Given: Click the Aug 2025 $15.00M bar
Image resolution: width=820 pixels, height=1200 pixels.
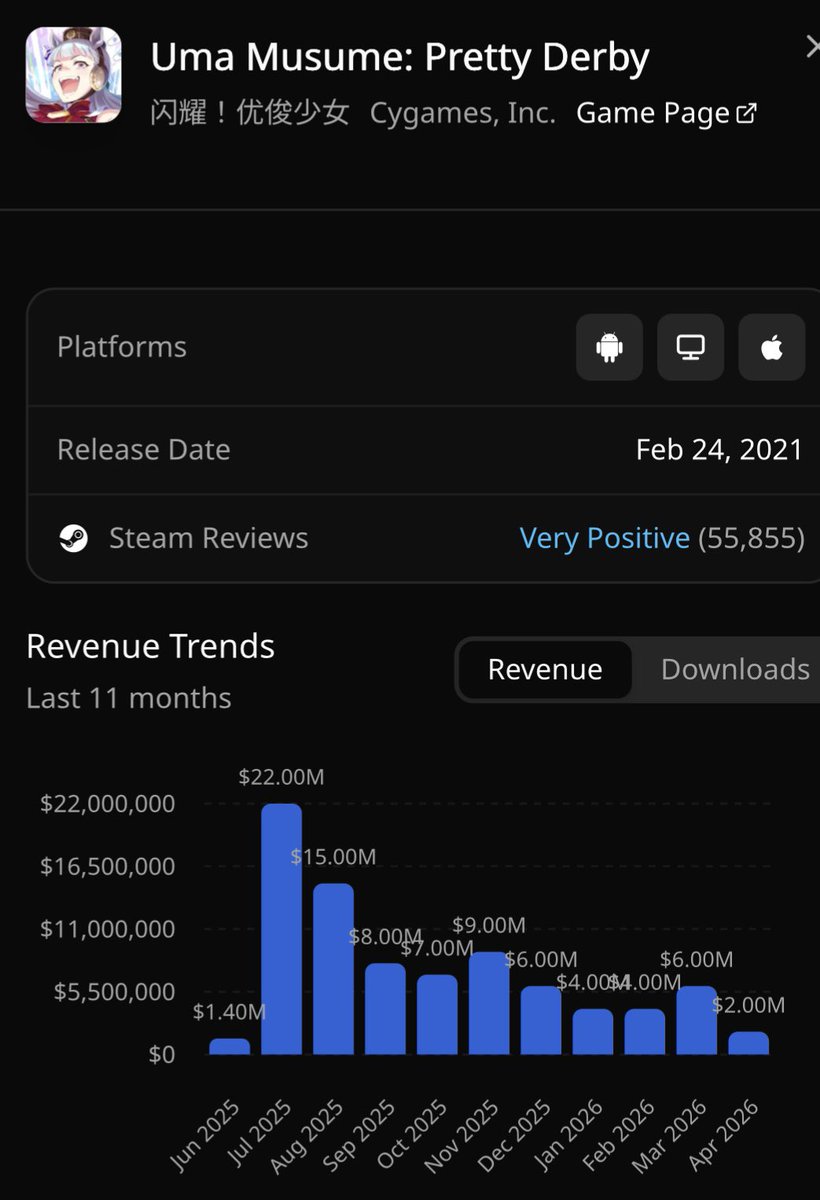Looking at the screenshot, I should pos(334,969).
